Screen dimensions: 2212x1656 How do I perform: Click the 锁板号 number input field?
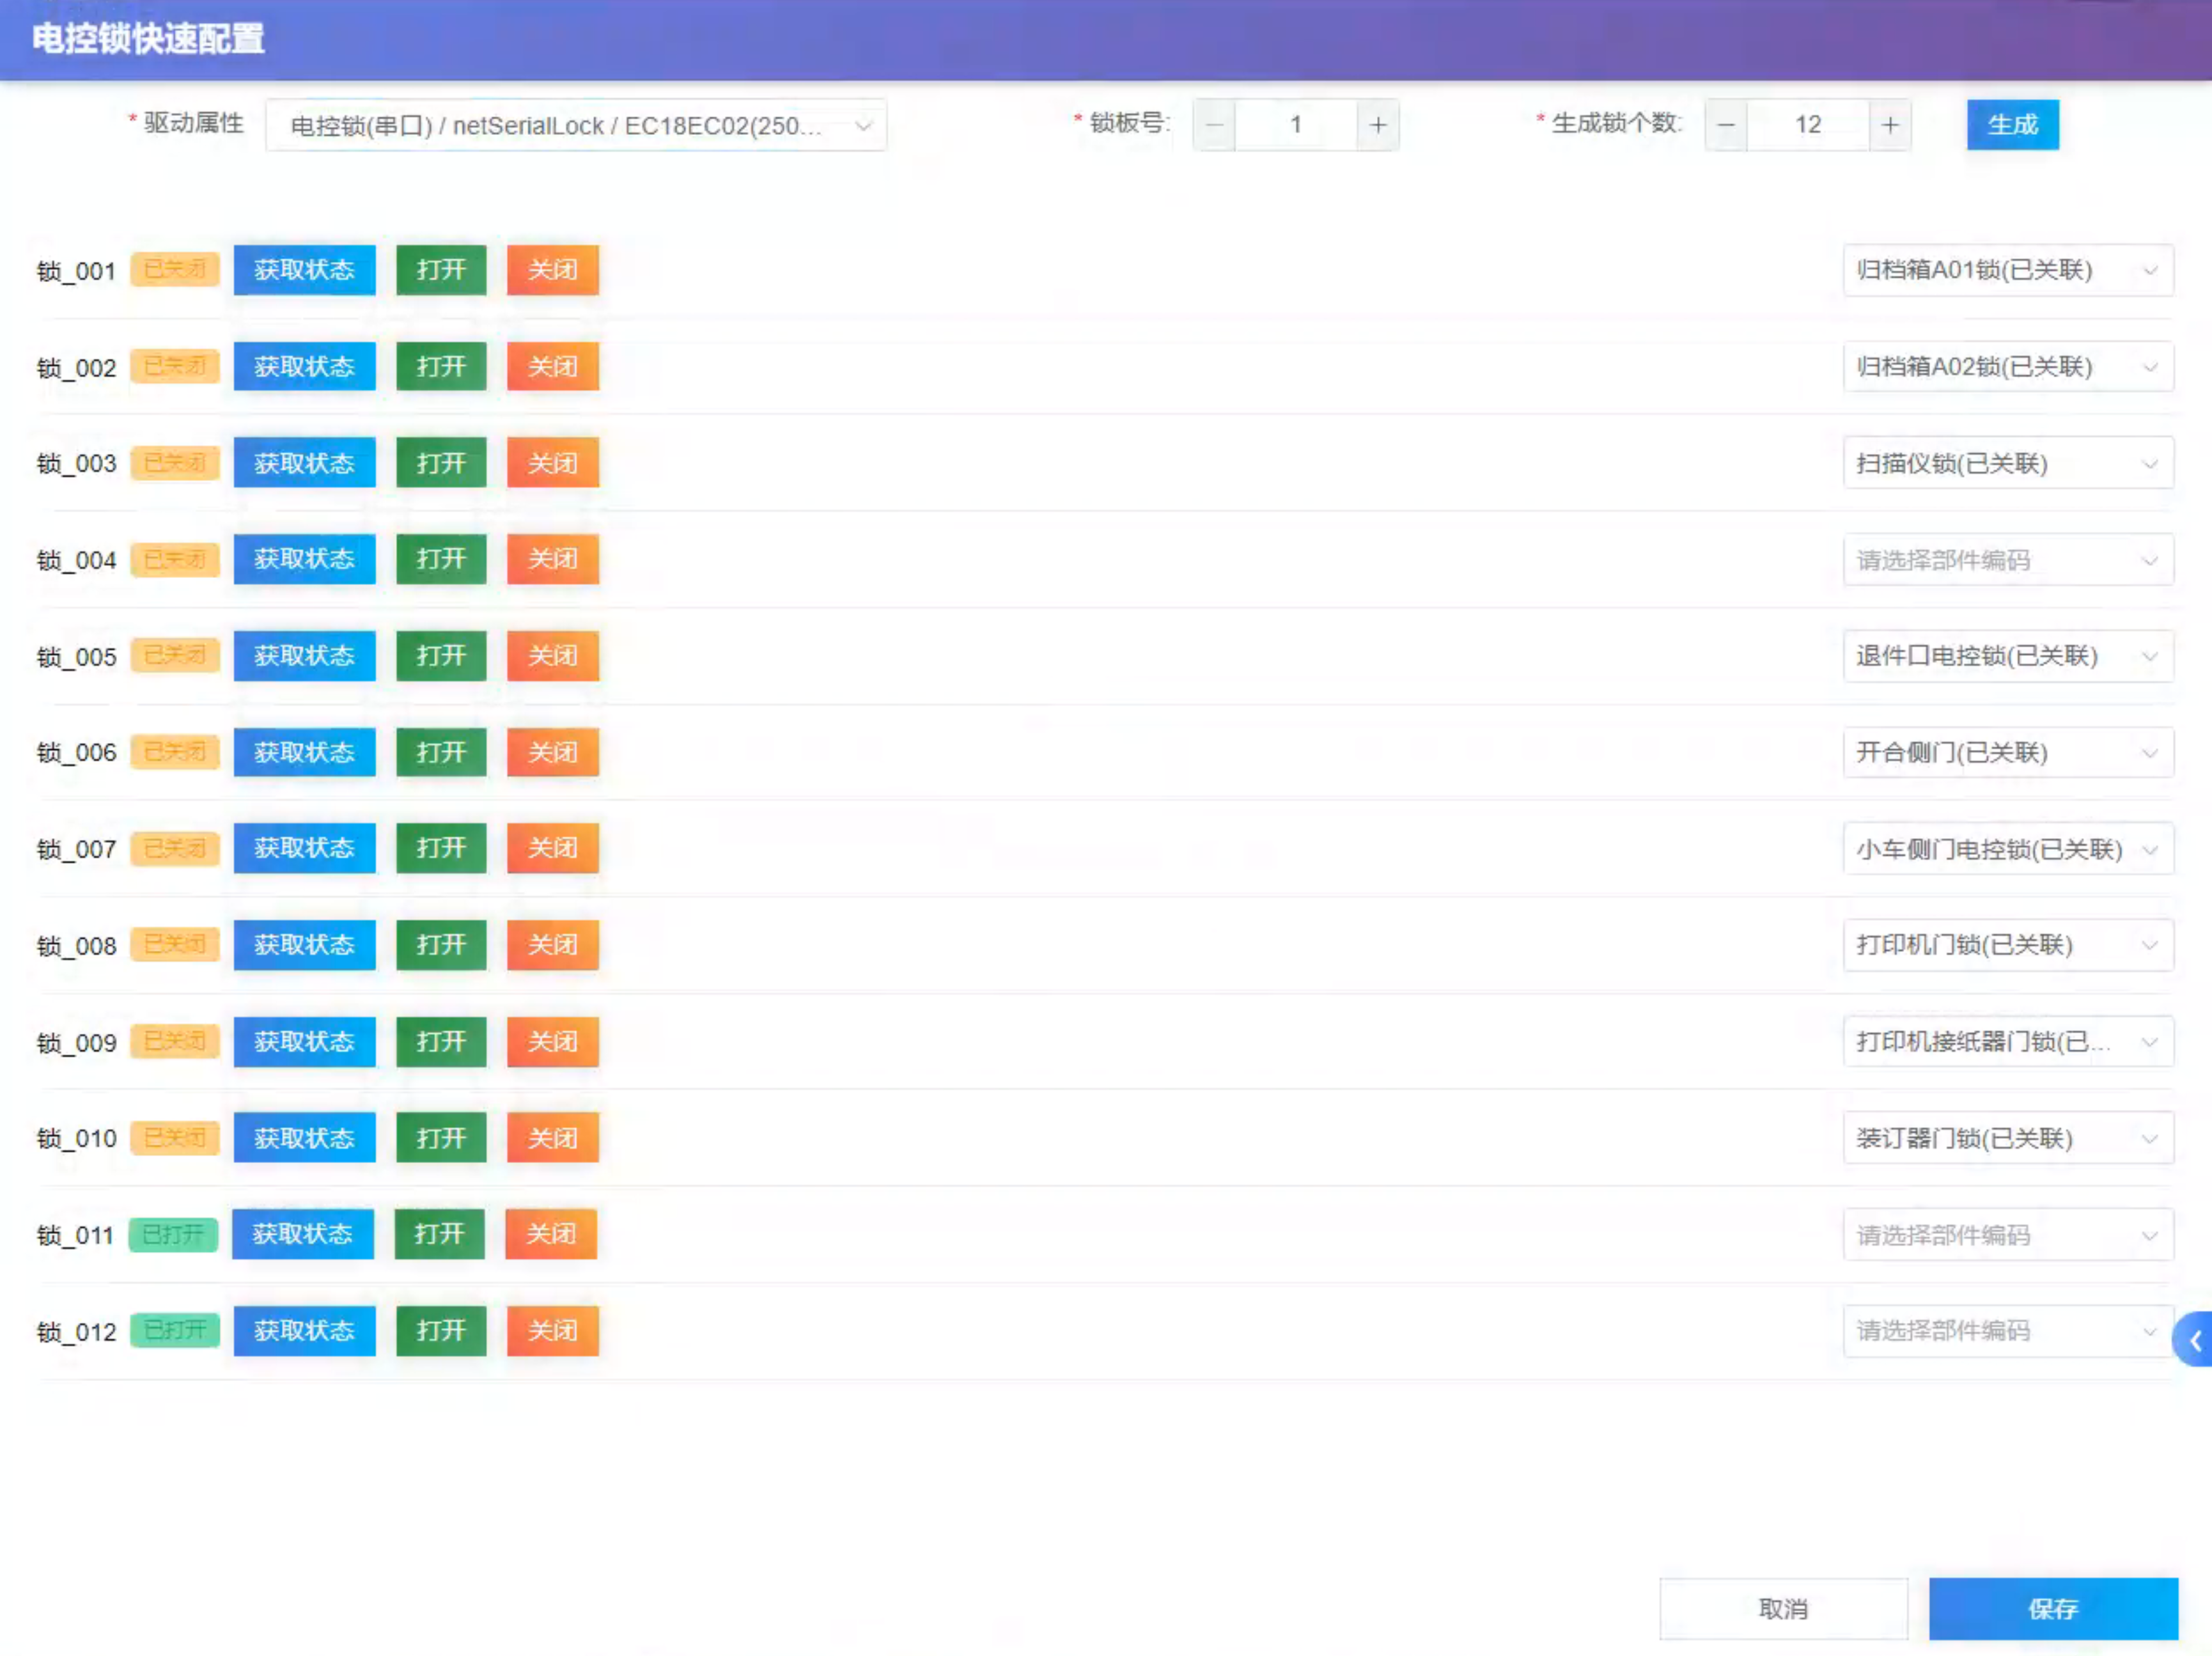click(x=1296, y=125)
